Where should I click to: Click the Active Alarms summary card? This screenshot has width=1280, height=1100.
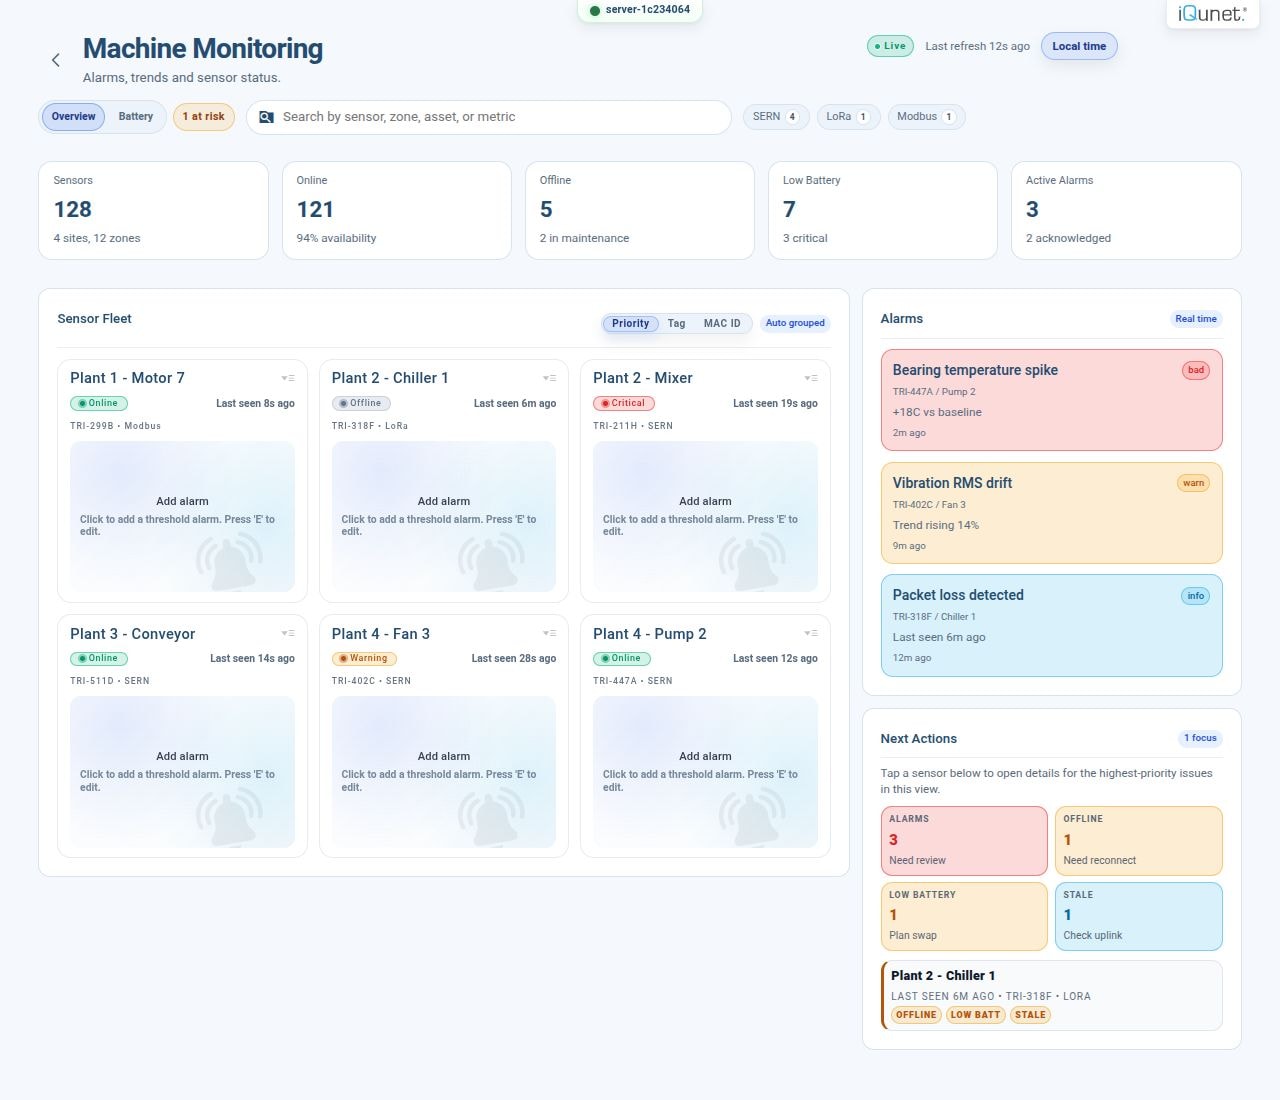[x=1126, y=211]
